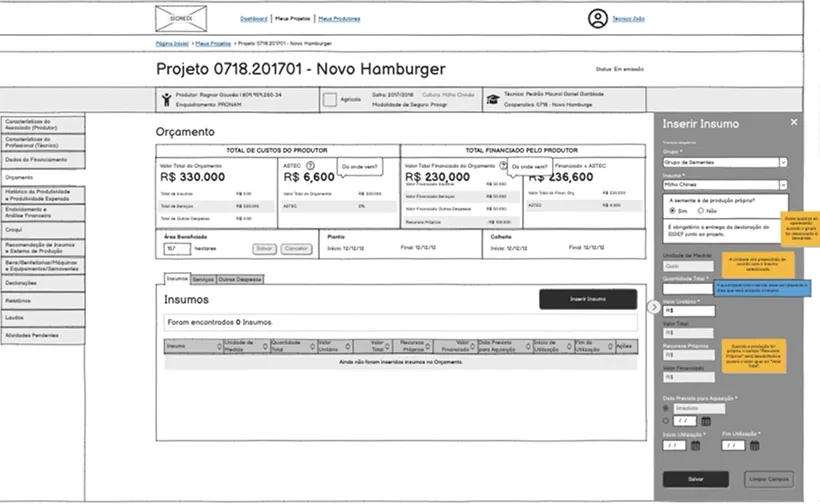820x504 pixels.
Task: Open Laudos sidebar item
Action: click(x=42, y=318)
